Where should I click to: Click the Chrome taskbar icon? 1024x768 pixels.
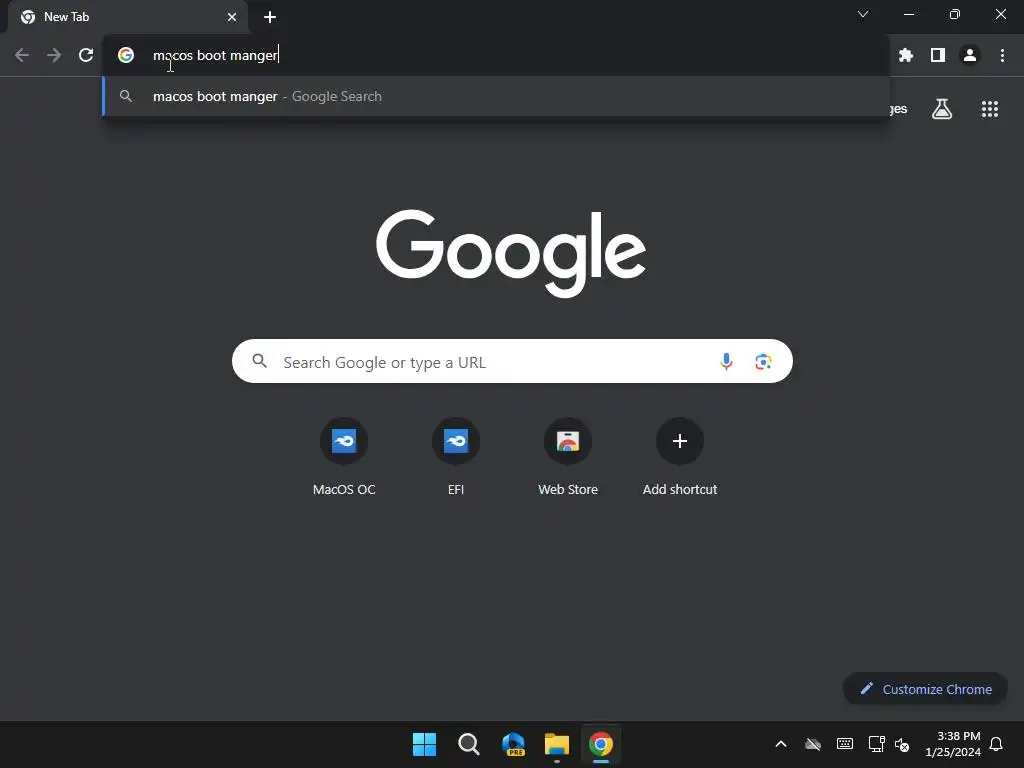tap(601, 744)
